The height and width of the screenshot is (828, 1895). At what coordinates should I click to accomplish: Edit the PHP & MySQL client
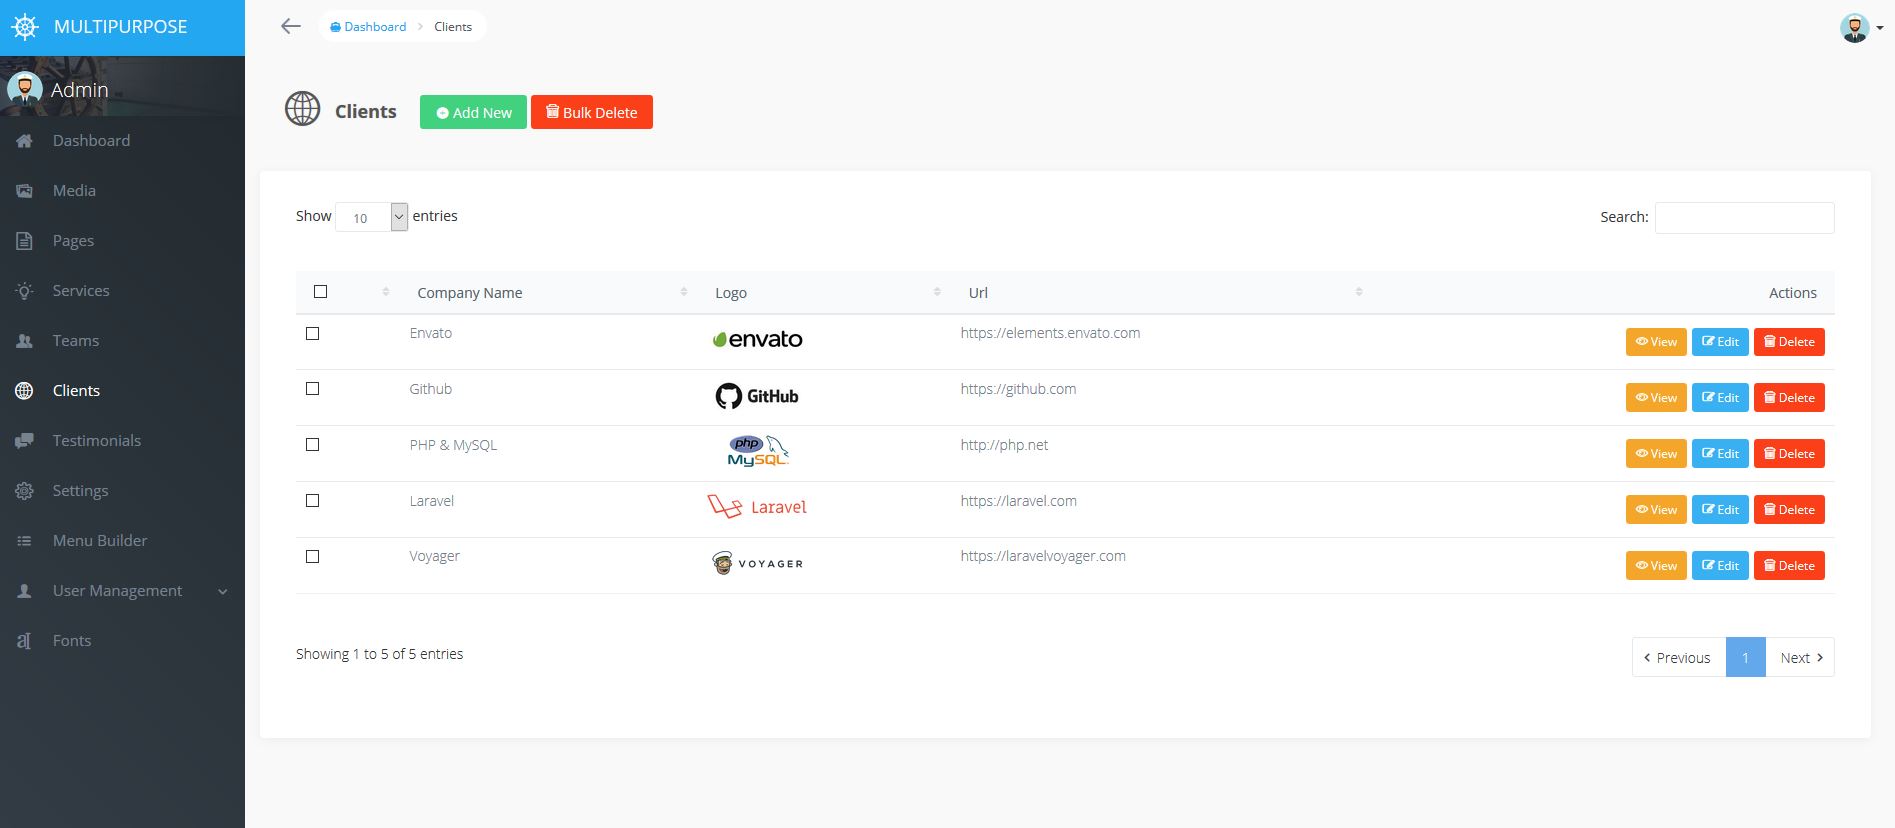tap(1720, 454)
